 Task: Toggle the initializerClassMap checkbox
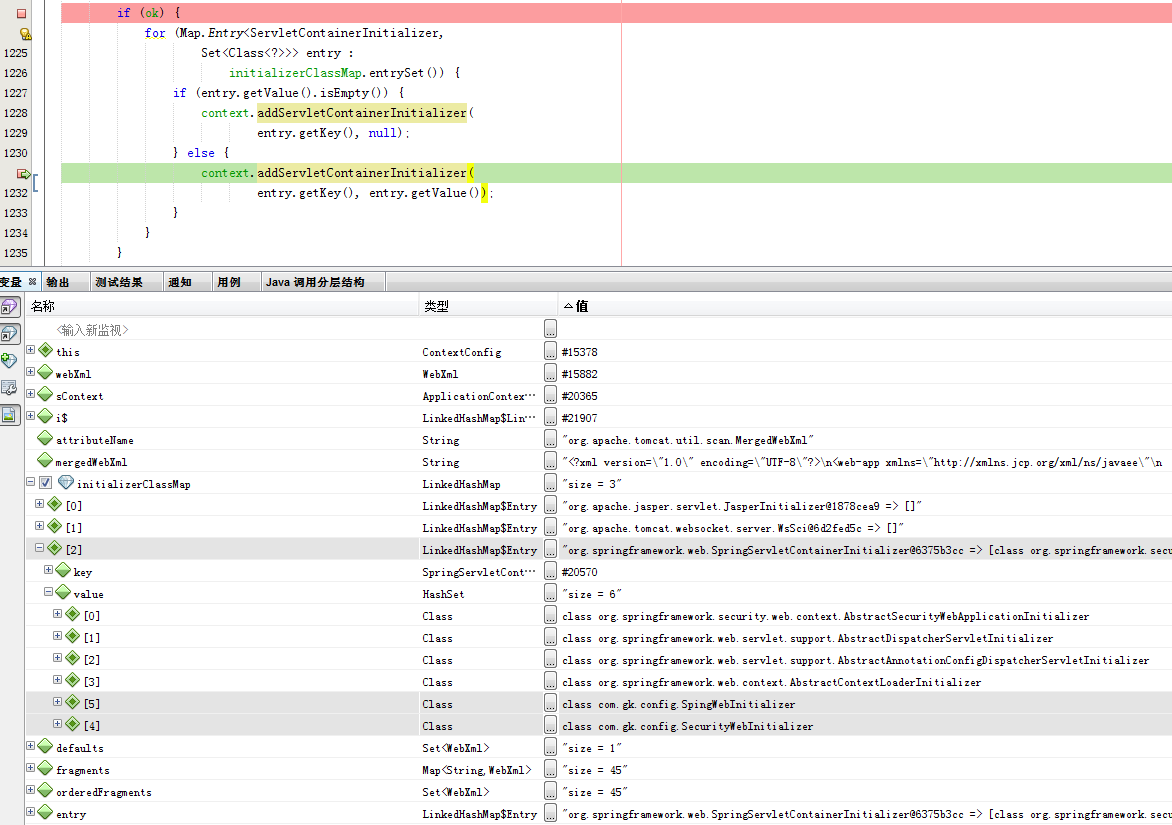[x=46, y=483]
